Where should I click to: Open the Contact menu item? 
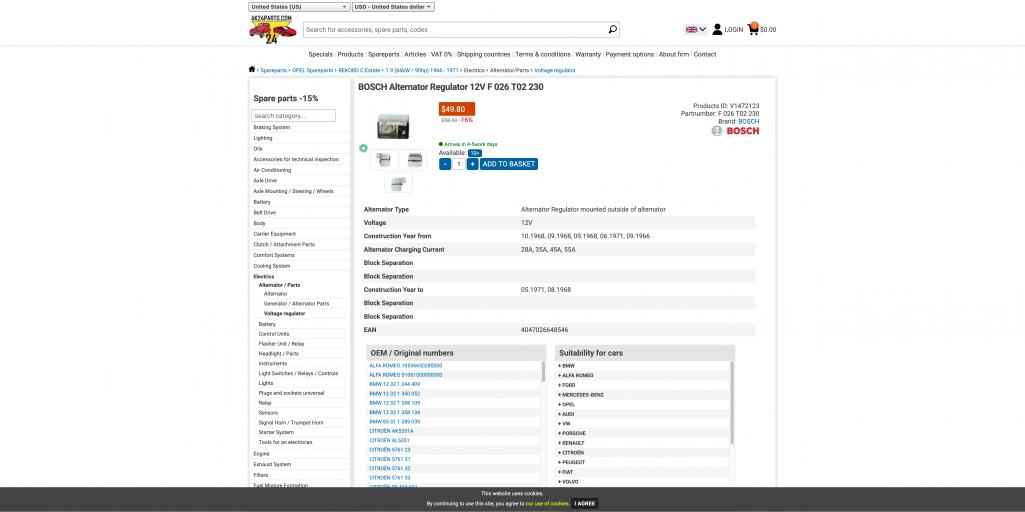(705, 54)
